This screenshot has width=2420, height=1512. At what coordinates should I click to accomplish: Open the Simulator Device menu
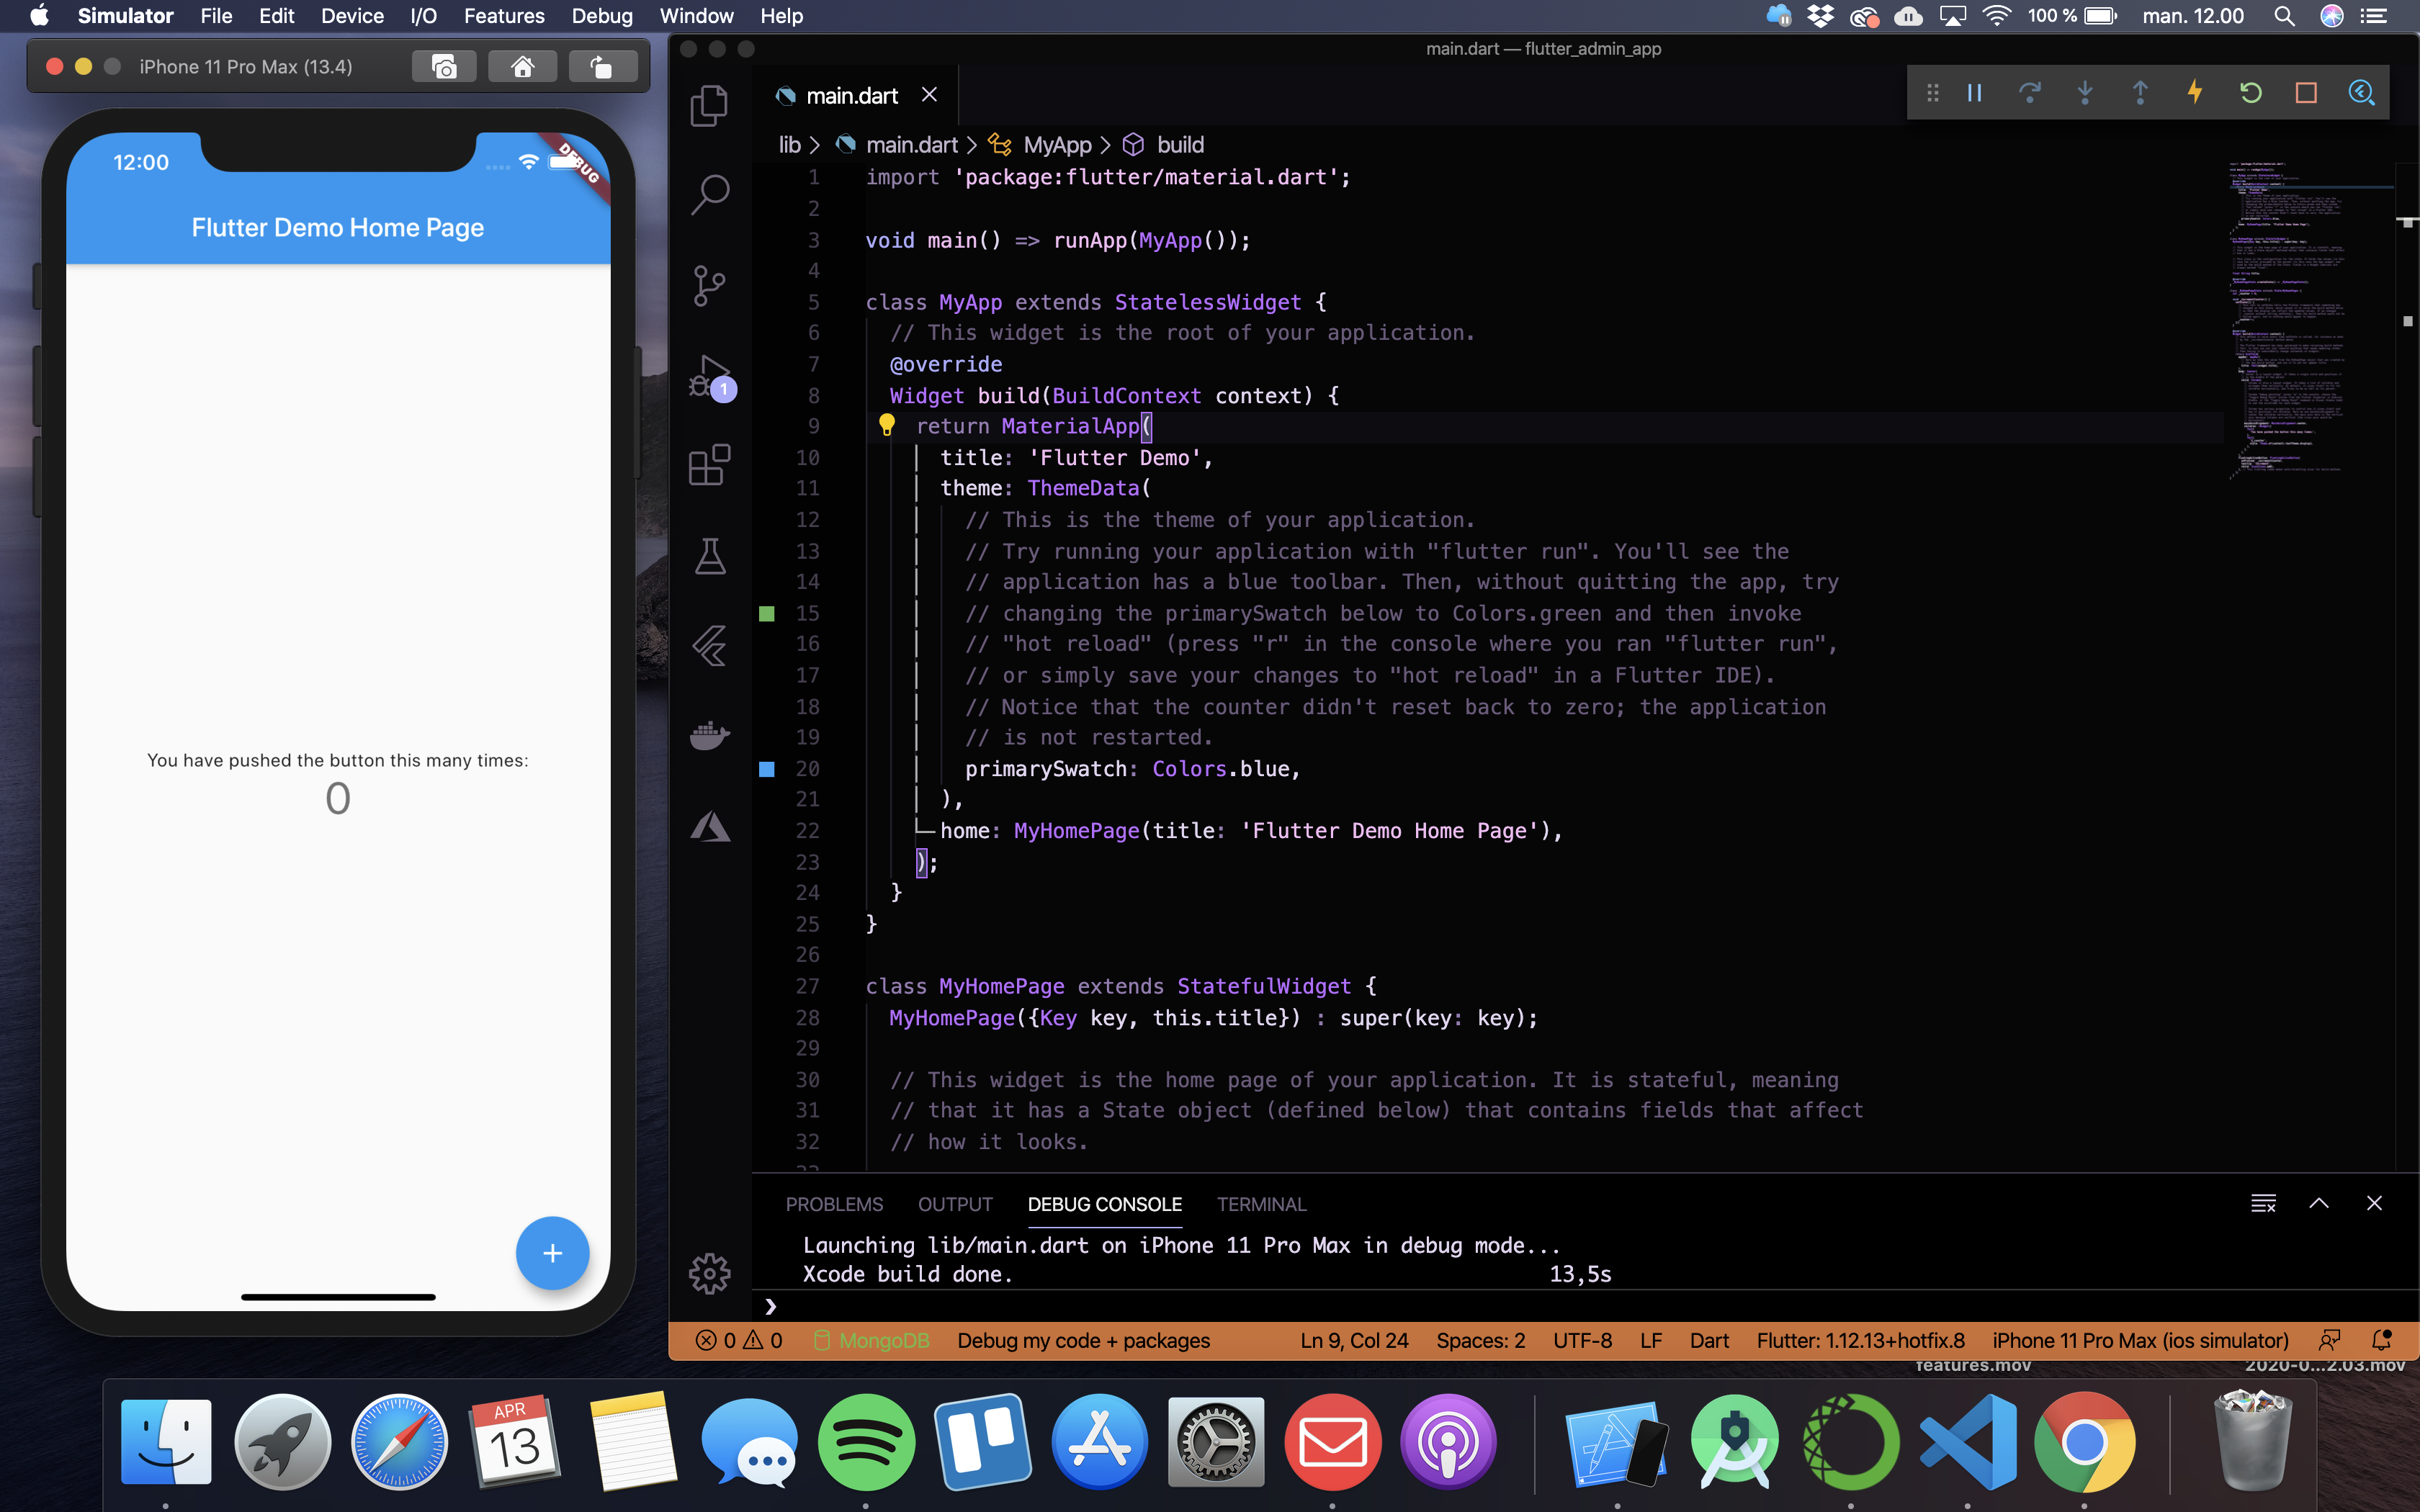[352, 16]
